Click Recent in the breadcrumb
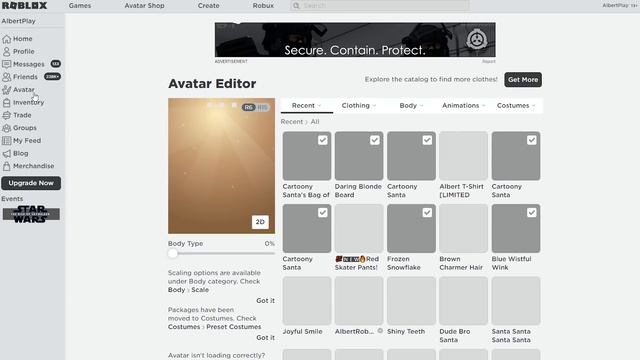The image size is (640, 360). pyautogui.click(x=291, y=122)
